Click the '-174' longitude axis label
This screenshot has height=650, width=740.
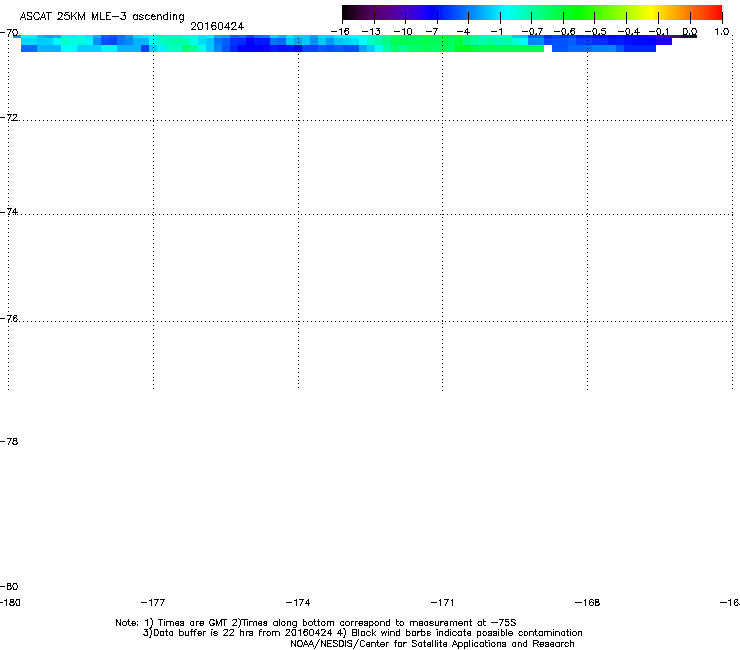click(298, 602)
